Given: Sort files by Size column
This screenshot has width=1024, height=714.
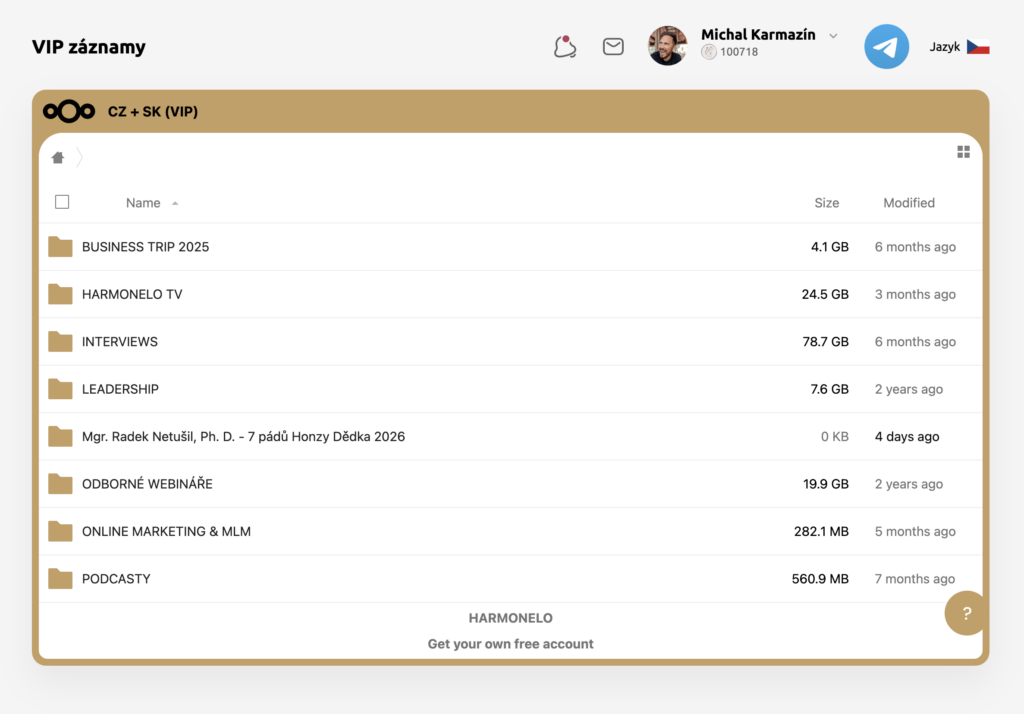Looking at the screenshot, I should [826, 203].
